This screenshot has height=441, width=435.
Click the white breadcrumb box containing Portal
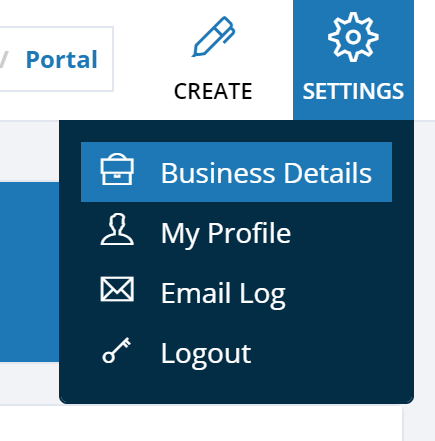[57, 59]
